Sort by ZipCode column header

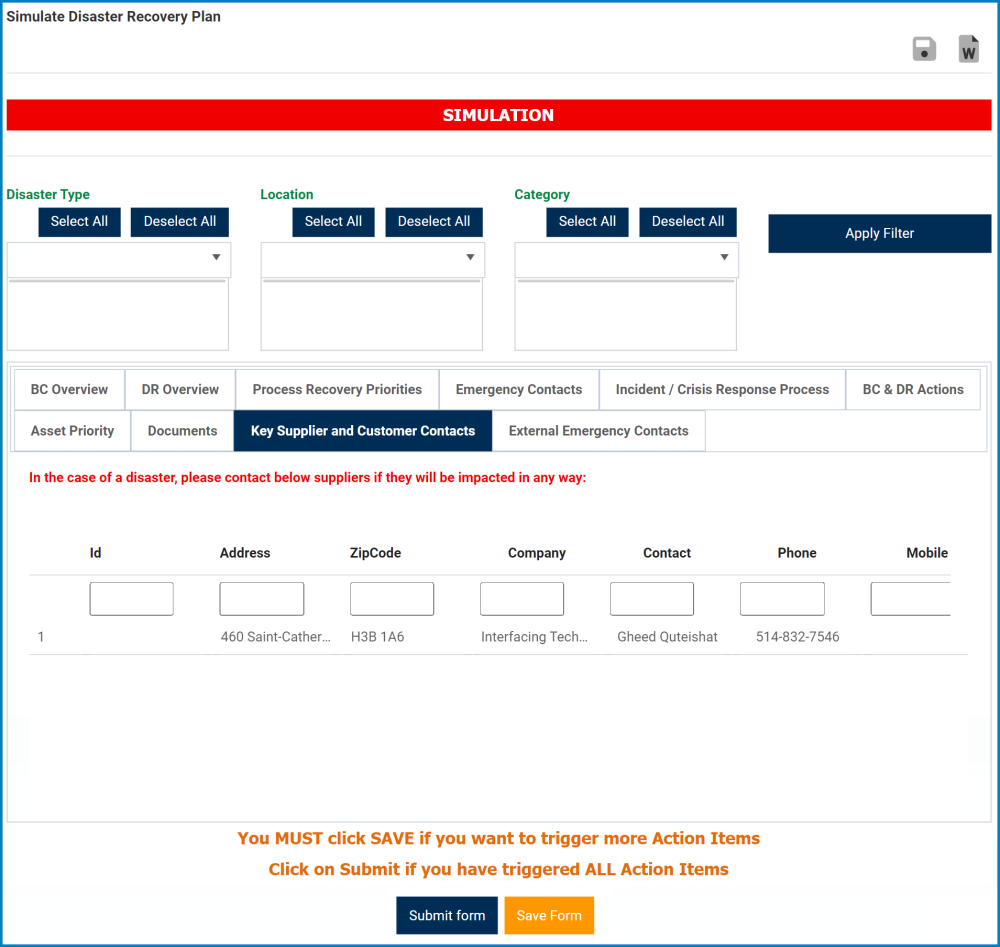click(x=376, y=553)
